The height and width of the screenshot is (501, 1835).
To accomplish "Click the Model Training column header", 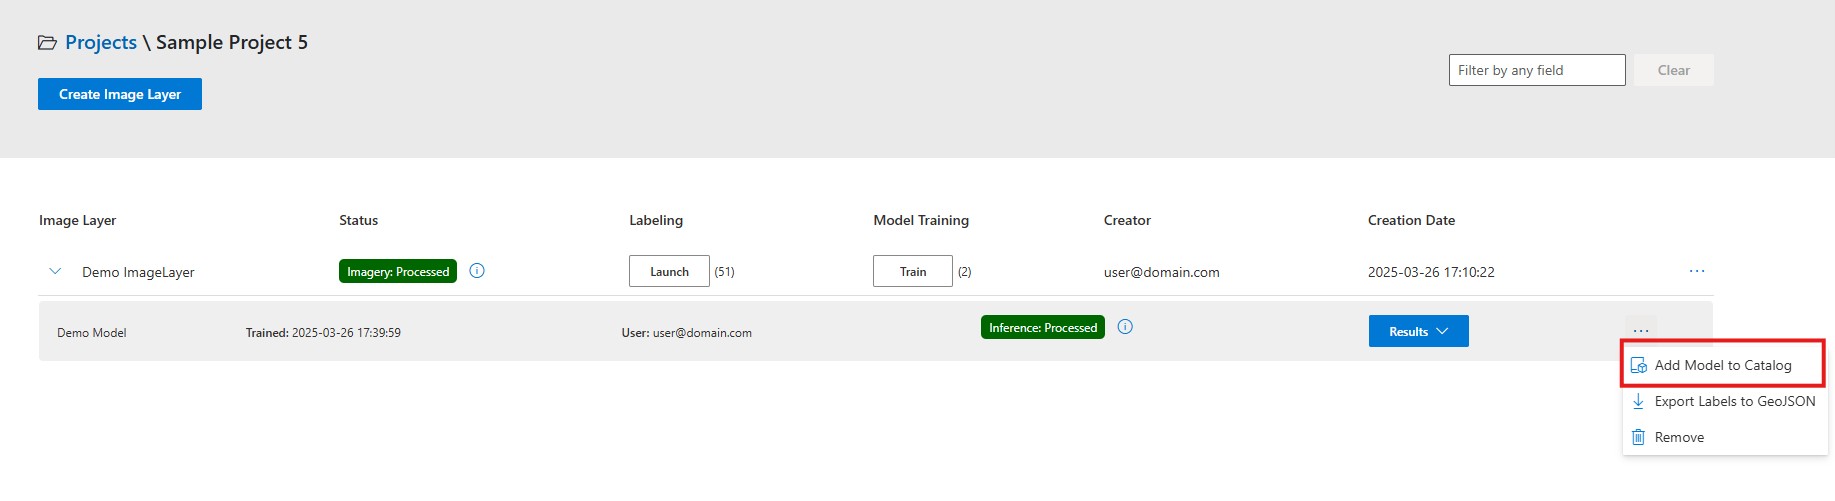I will point(921,220).
